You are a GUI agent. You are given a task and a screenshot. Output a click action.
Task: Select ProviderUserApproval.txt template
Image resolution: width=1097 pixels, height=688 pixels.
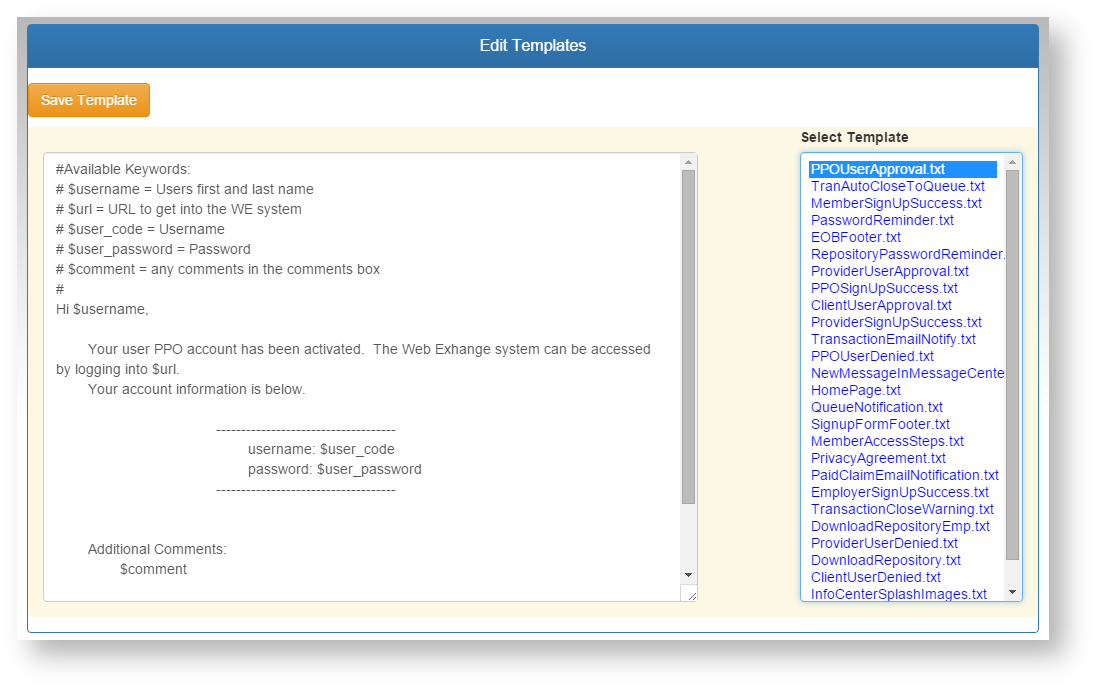pos(890,271)
